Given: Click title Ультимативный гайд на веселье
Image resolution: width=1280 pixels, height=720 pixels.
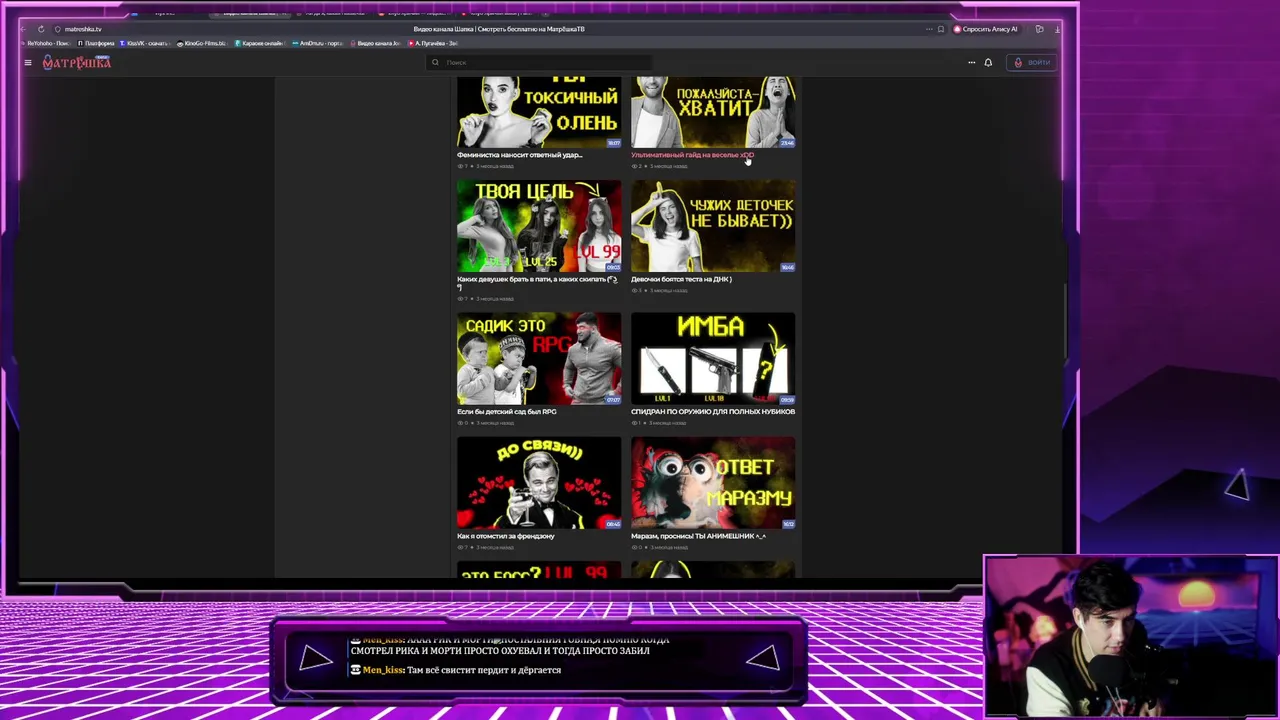Looking at the screenshot, I should pyautogui.click(x=692, y=155).
